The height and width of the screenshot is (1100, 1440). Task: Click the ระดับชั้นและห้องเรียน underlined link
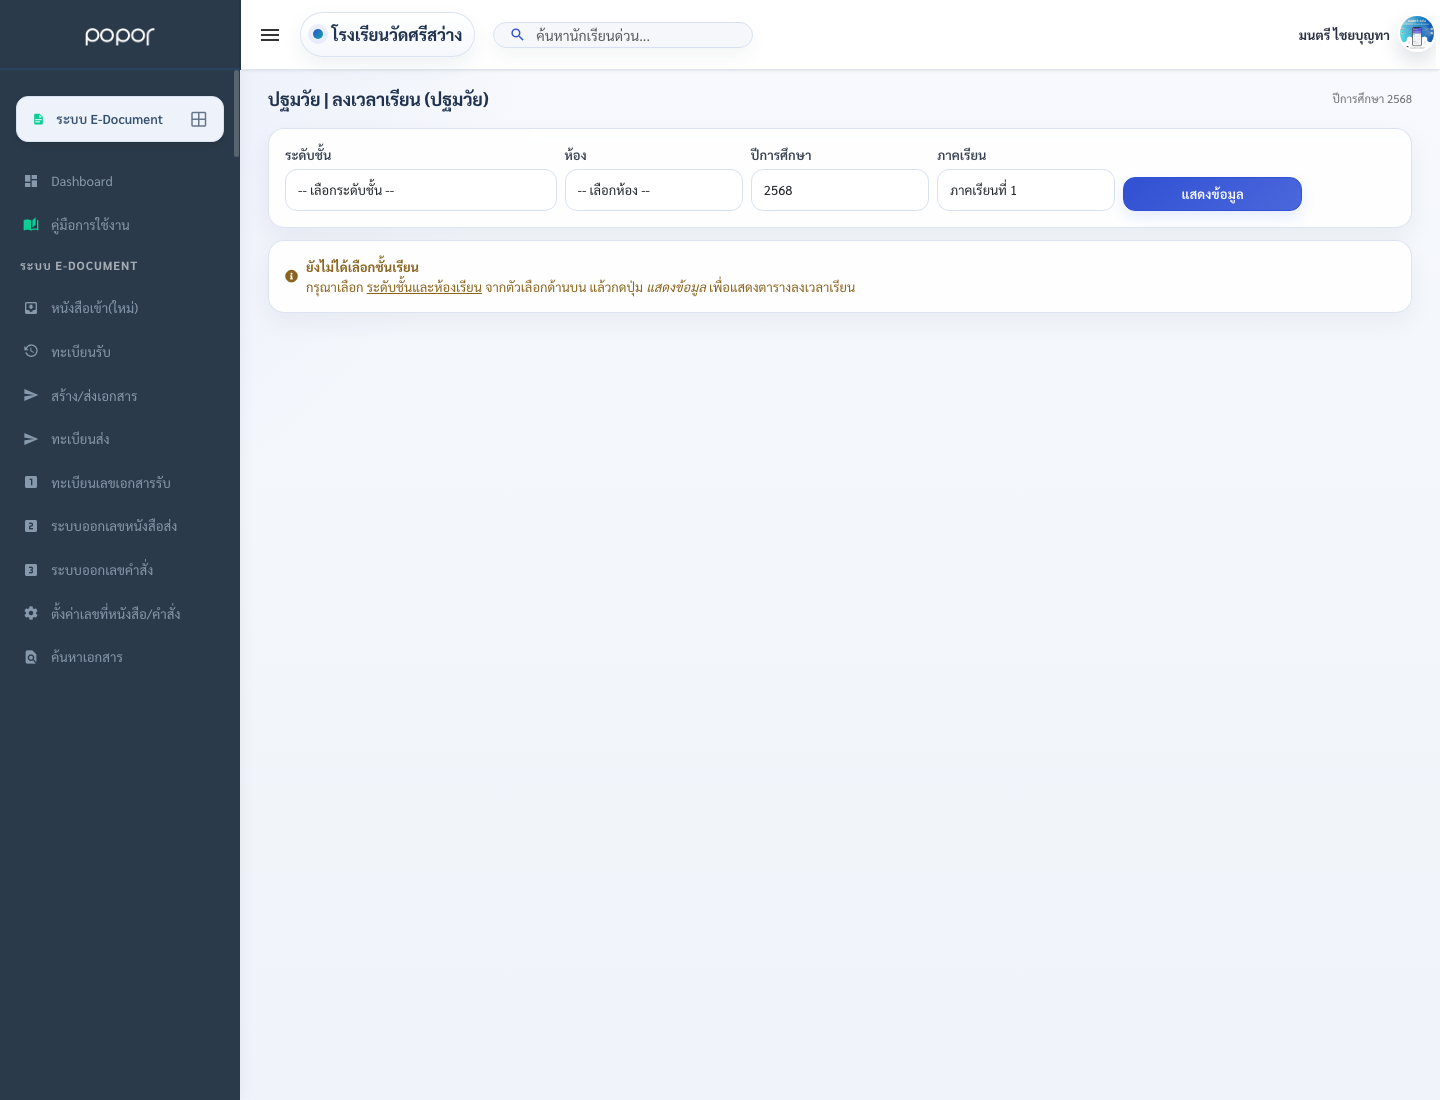pos(424,287)
